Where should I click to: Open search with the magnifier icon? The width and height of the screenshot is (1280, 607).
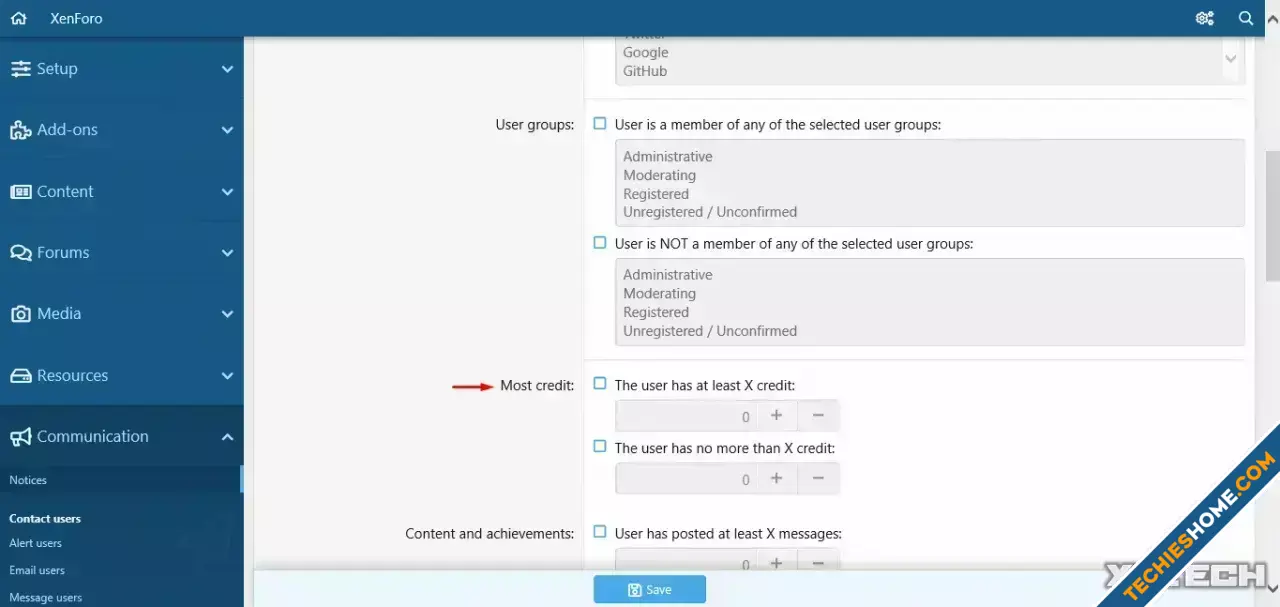pos(1246,18)
